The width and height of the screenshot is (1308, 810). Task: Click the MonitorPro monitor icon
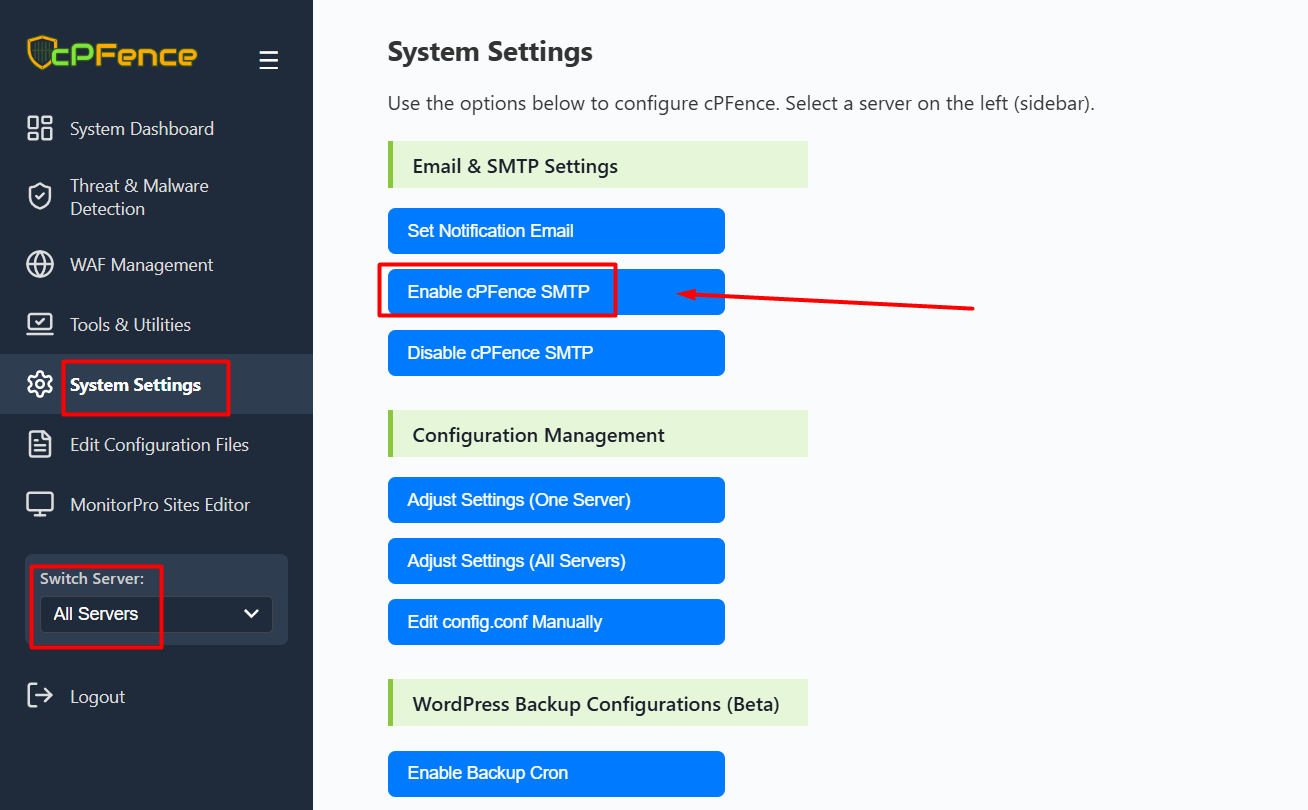(40, 505)
